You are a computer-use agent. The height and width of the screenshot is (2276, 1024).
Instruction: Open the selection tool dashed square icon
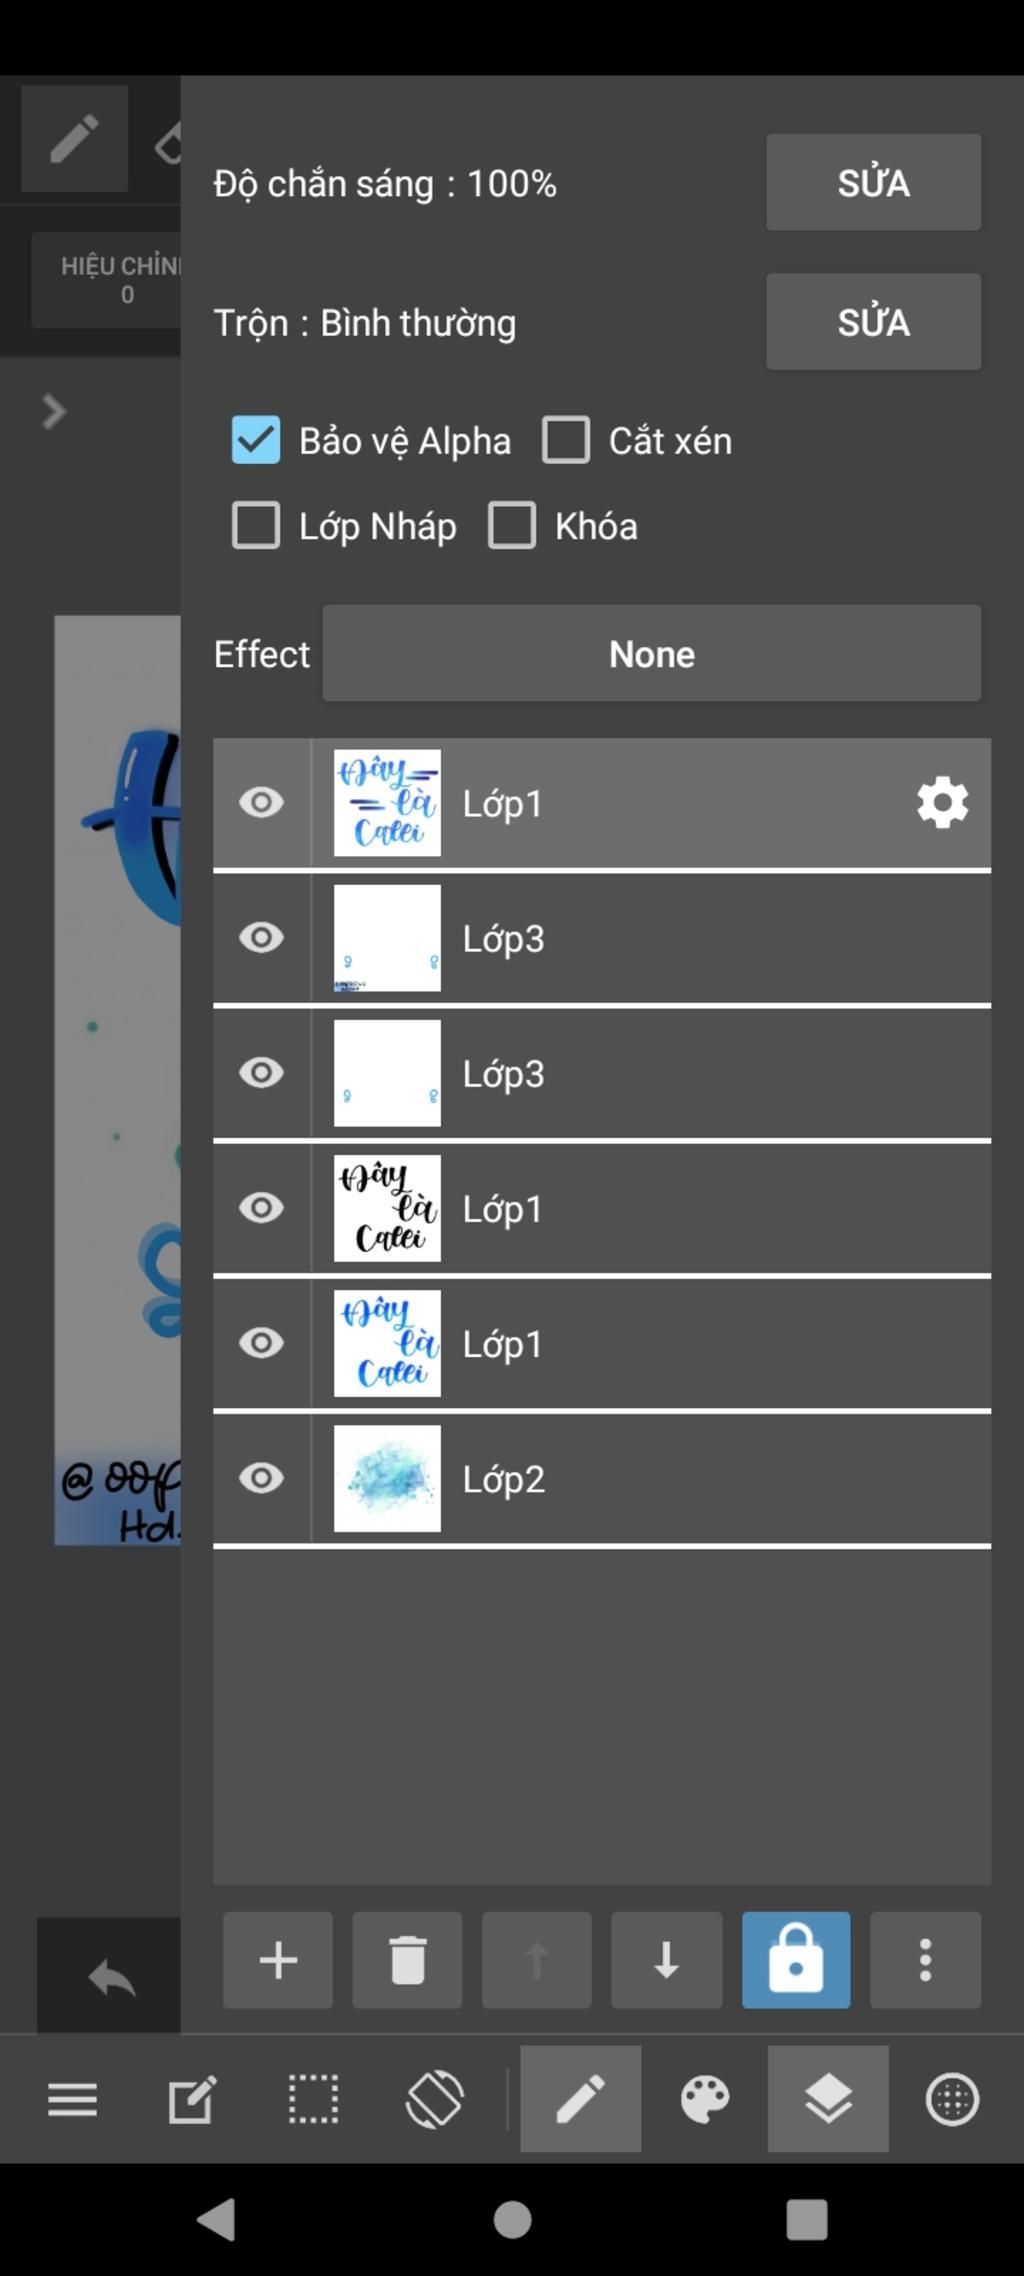(x=313, y=2098)
